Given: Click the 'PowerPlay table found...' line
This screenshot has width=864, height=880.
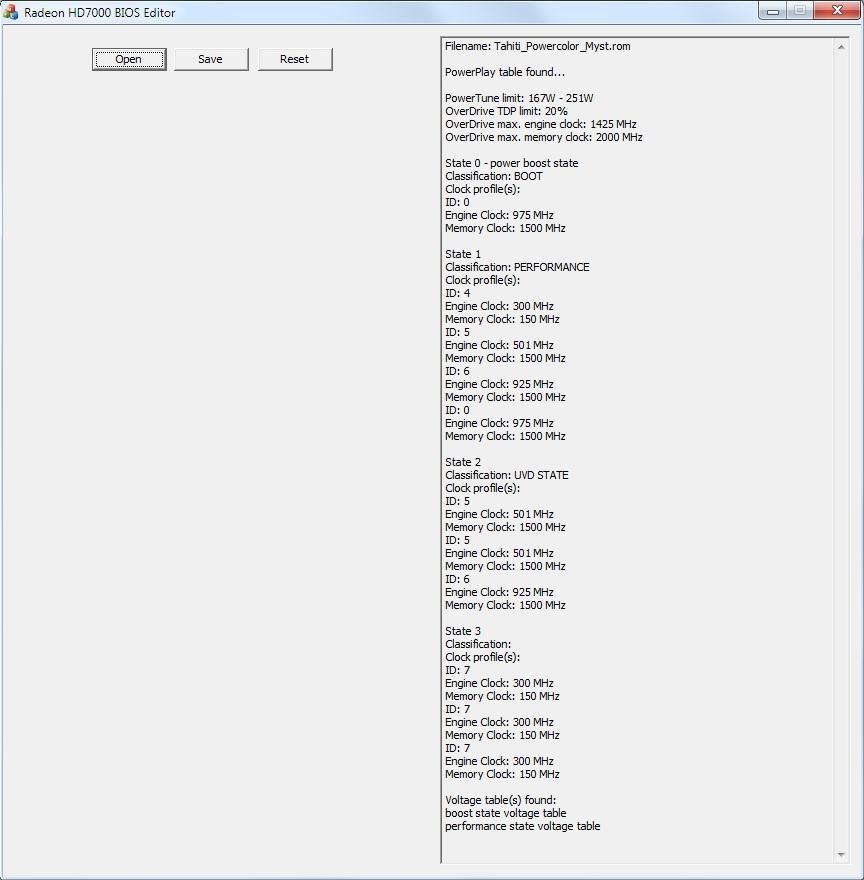Looking at the screenshot, I should pos(505,72).
